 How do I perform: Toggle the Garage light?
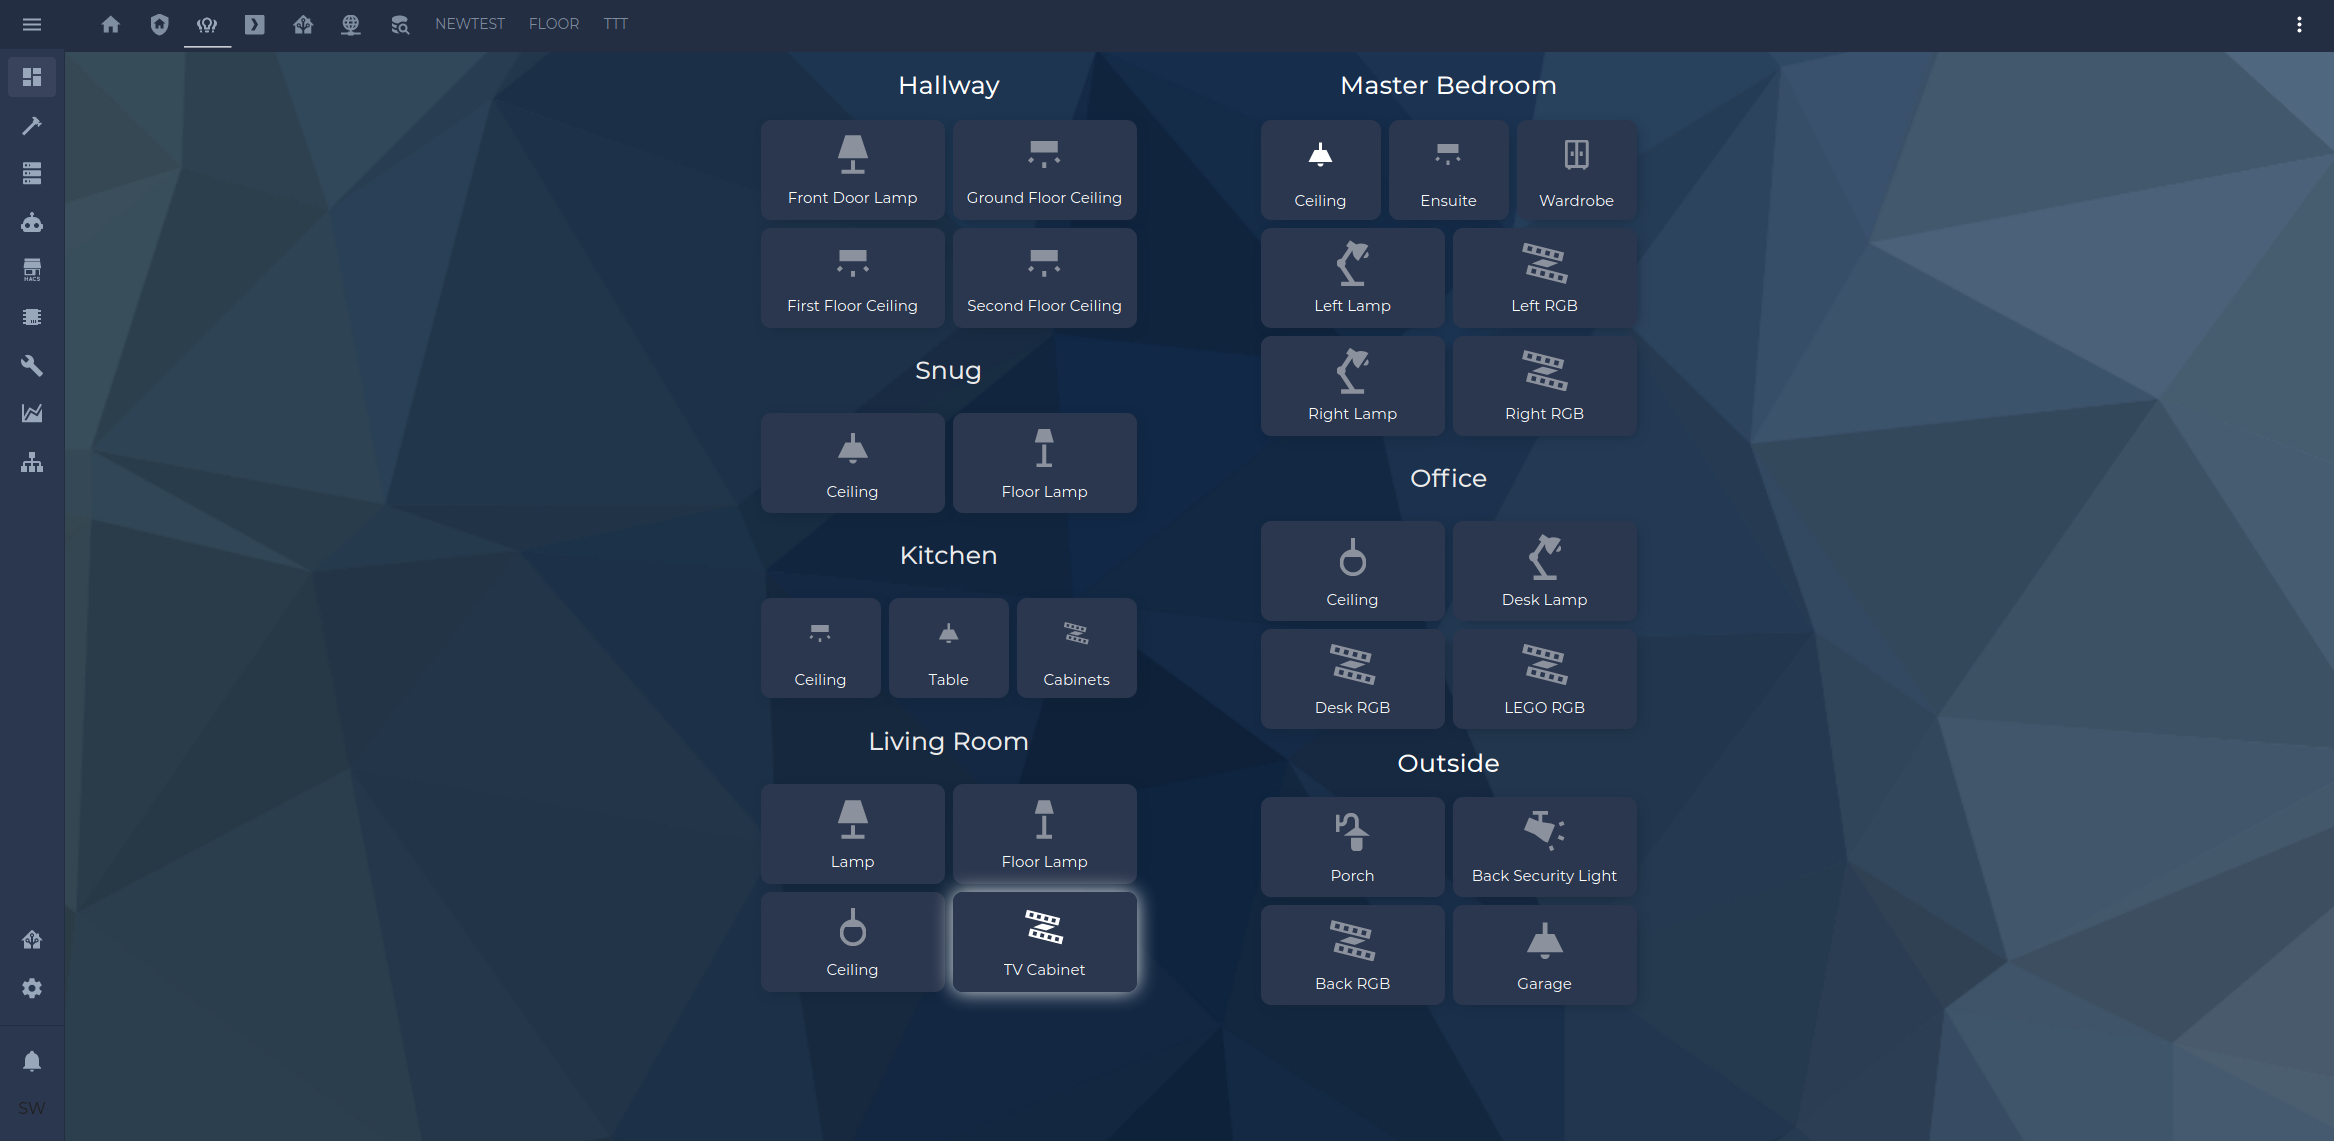pyautogui.click(x=1544, y=955)
